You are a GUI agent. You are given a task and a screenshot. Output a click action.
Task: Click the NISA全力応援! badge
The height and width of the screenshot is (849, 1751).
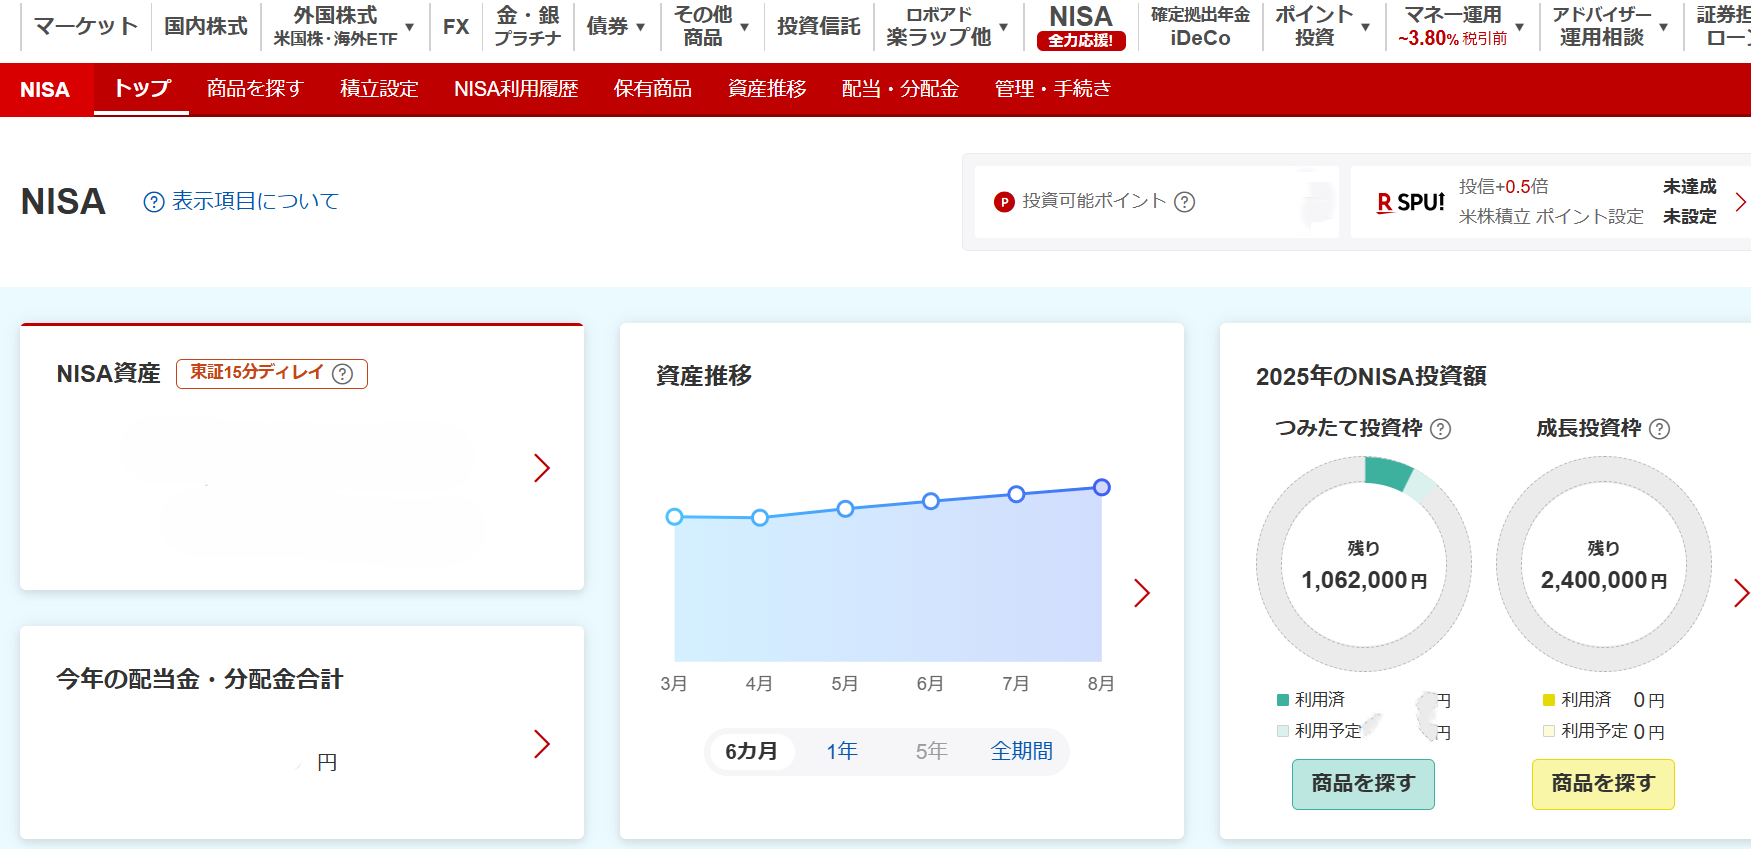pos(1081,41)
